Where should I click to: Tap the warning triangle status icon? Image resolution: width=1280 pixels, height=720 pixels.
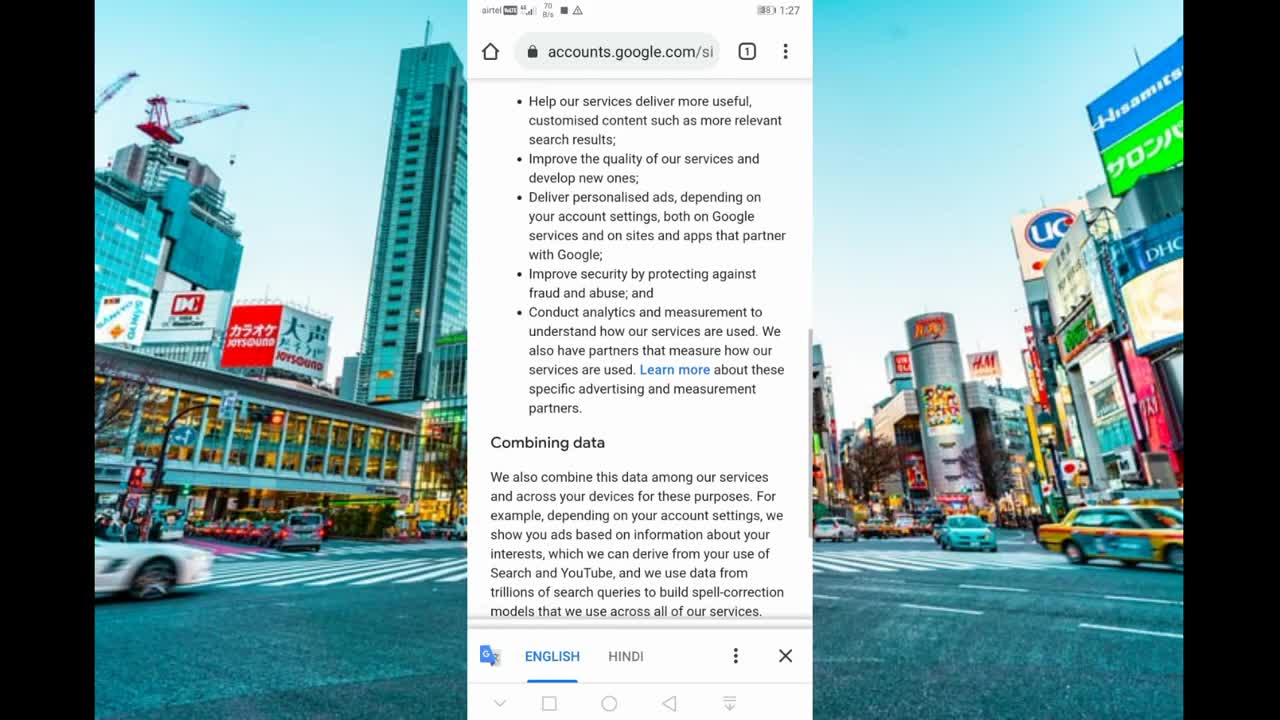(x=577, y=10)
